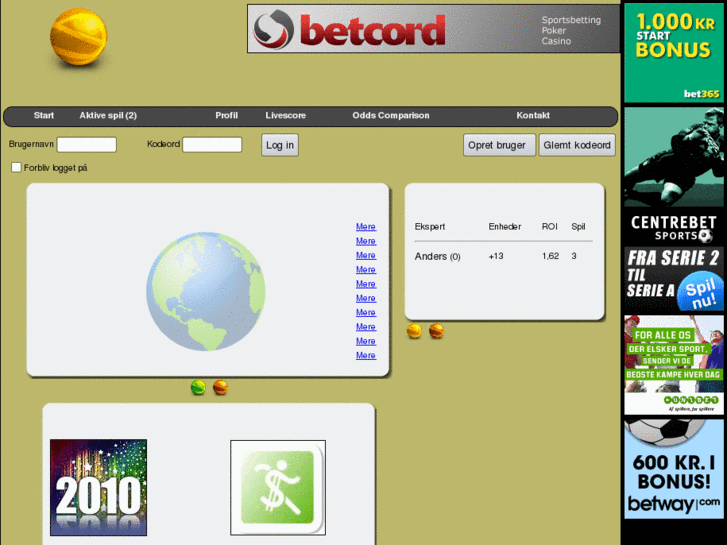Open the betway 600 KR bonus ad
This screenshot has height=545, width=727.
(x=674, y=469)
